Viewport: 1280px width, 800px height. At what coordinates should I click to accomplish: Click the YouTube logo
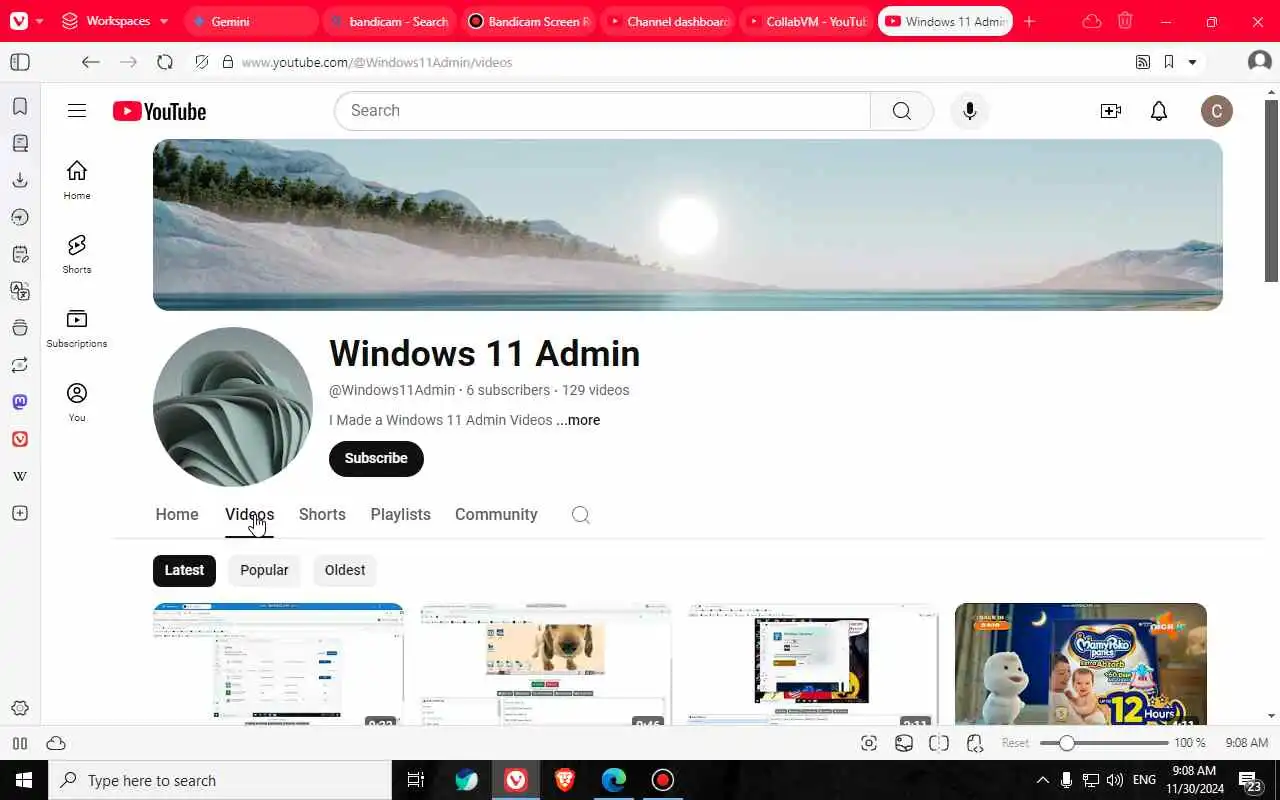click(160, 111)
